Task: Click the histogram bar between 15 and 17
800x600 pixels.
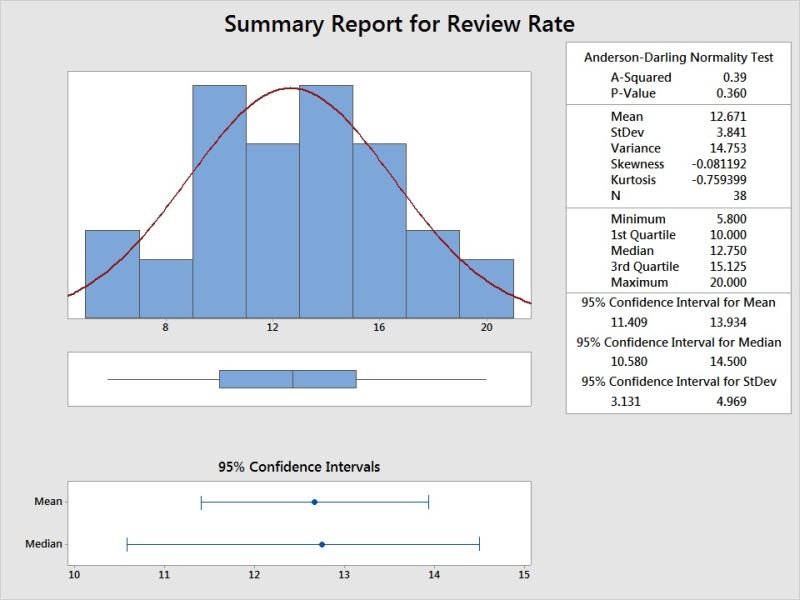Action: 379,230
